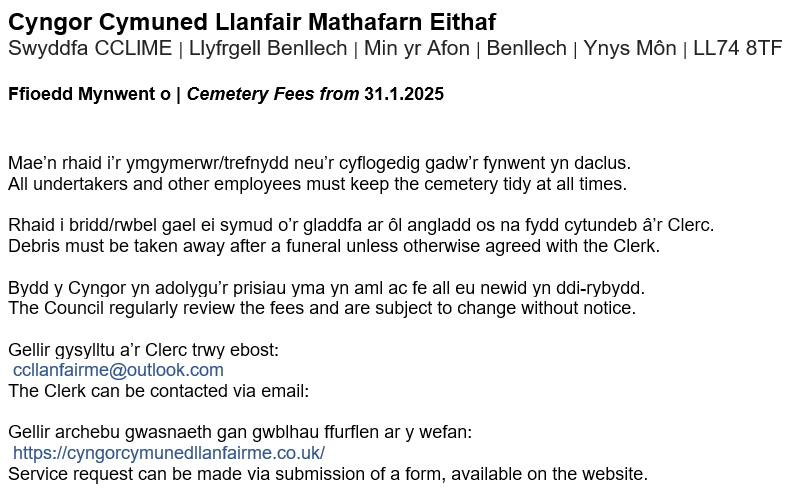The height and width of the screenshot is (502, 788).
Task: Click the sentence Service request can be made
Action: point(328,474)
